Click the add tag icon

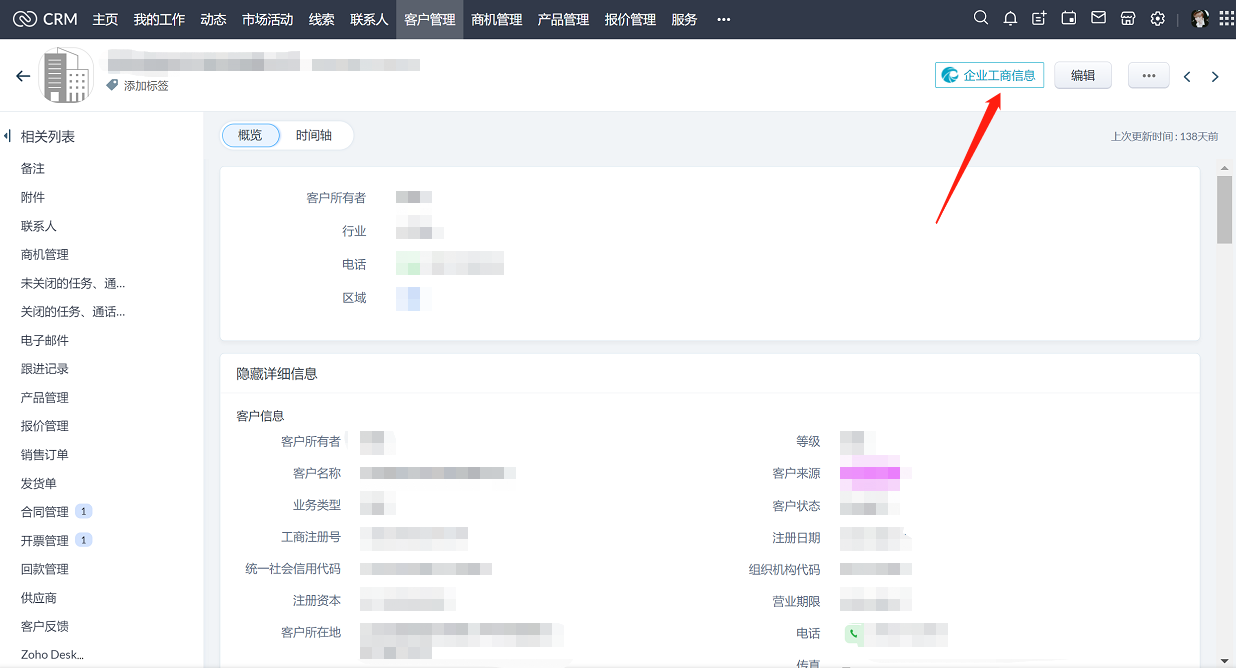(x=113, y=86)
